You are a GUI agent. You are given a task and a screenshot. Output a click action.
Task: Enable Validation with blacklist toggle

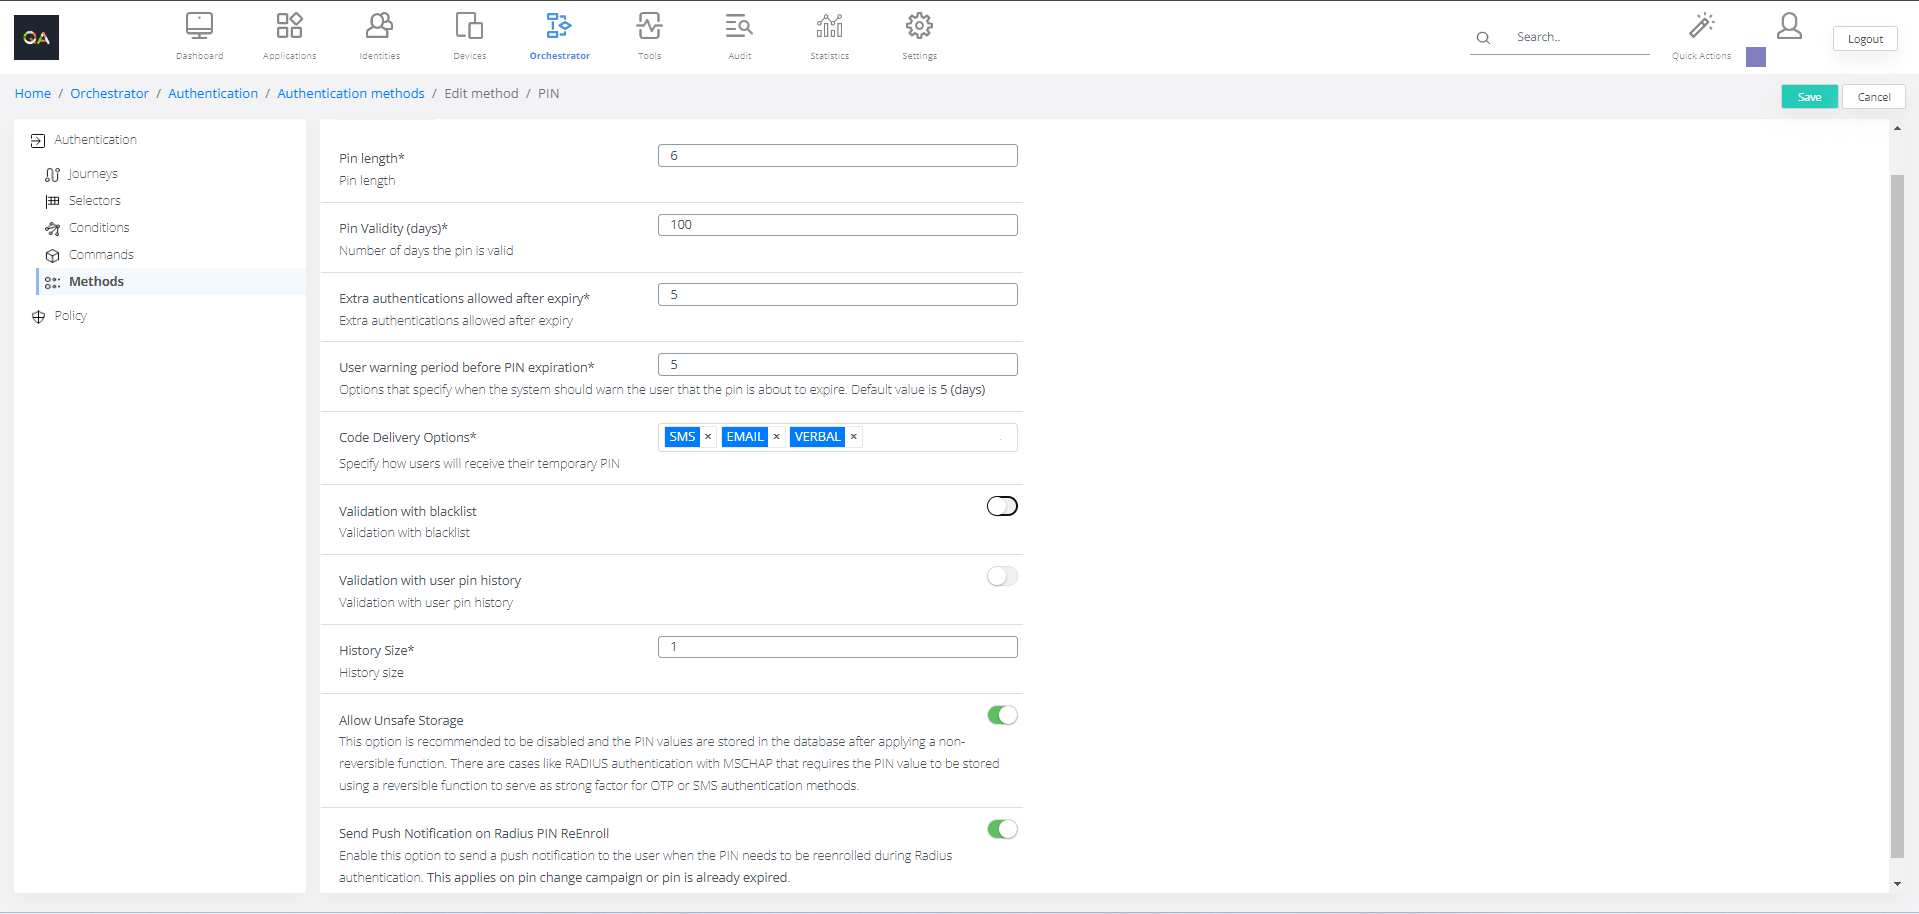[1001, 506]
